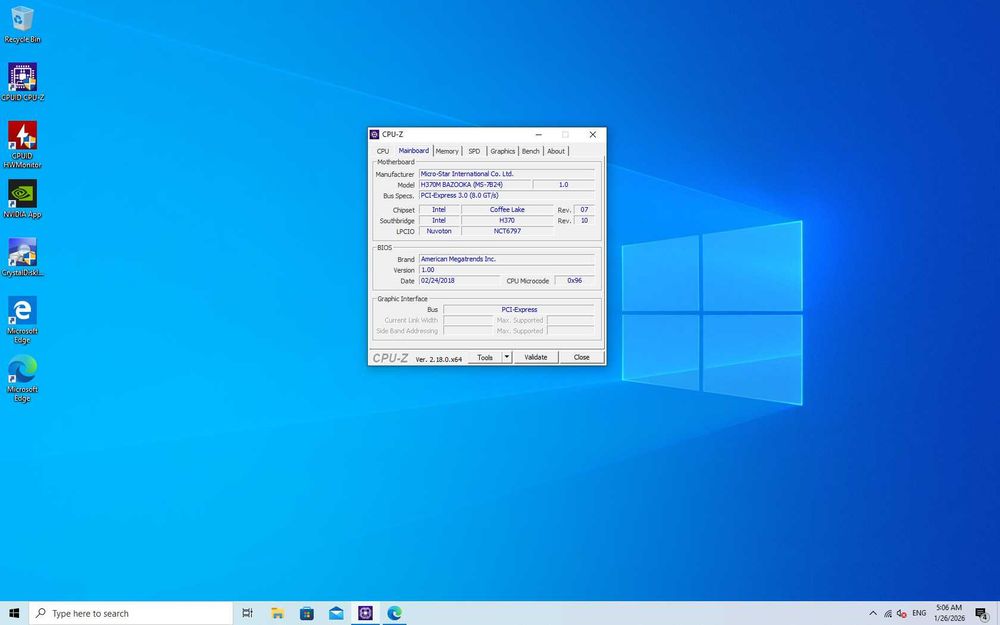
Task: Open Task View on the taskbar
Action: (x=247, y=613)
